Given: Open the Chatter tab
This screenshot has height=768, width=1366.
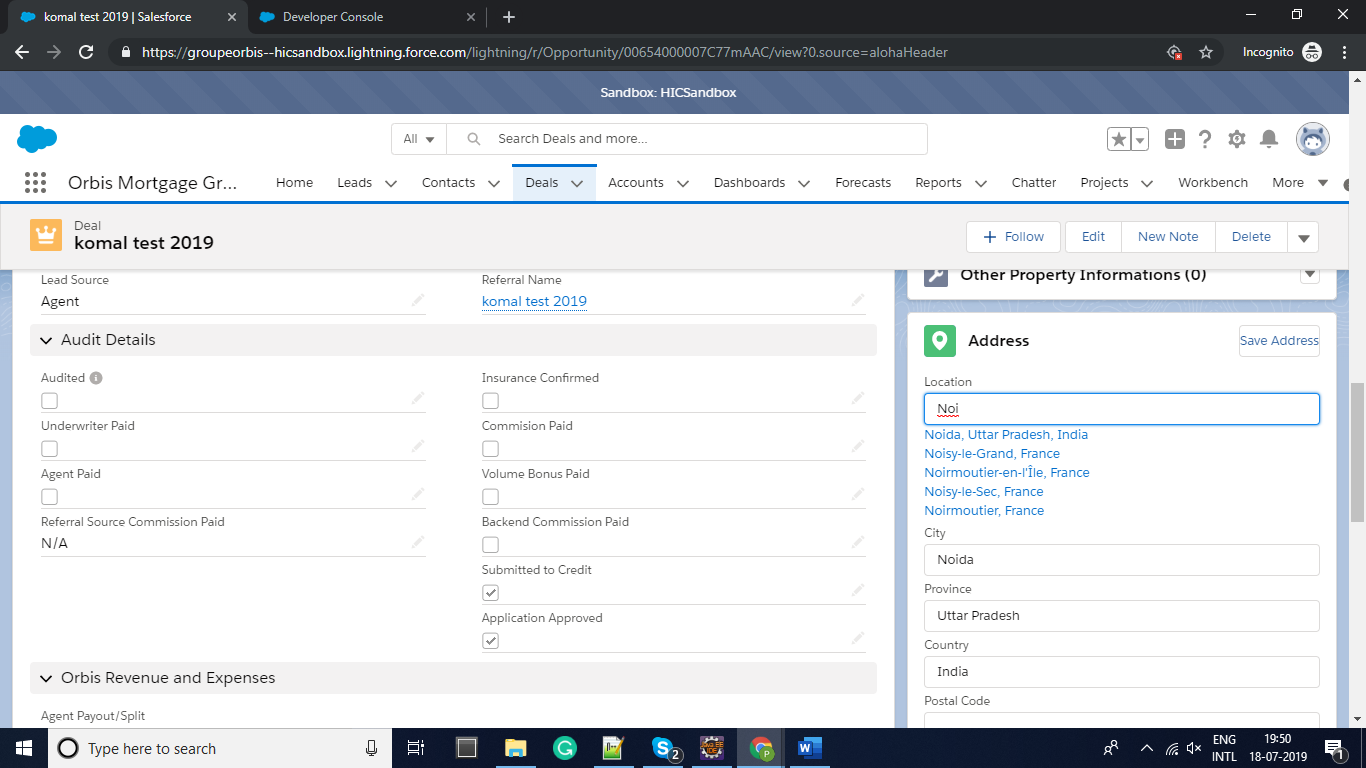Looking at the screenshot, I should click(1034, 183).
